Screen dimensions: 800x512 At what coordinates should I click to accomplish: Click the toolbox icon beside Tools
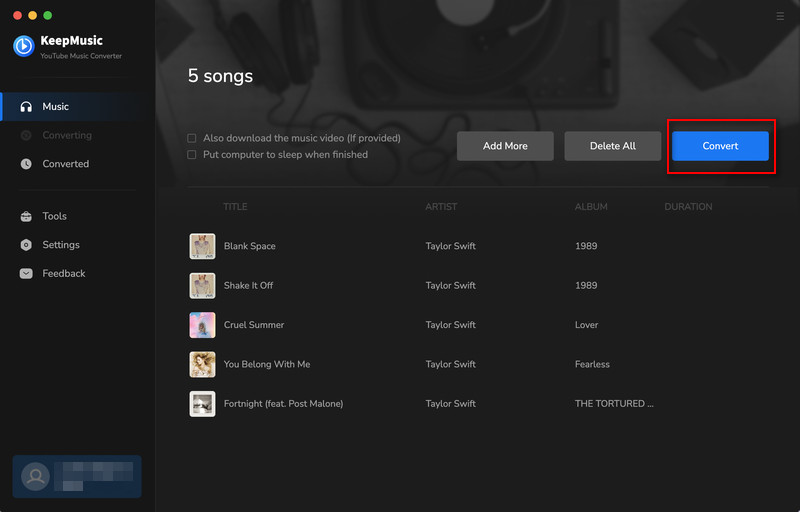tap(26, 216)
